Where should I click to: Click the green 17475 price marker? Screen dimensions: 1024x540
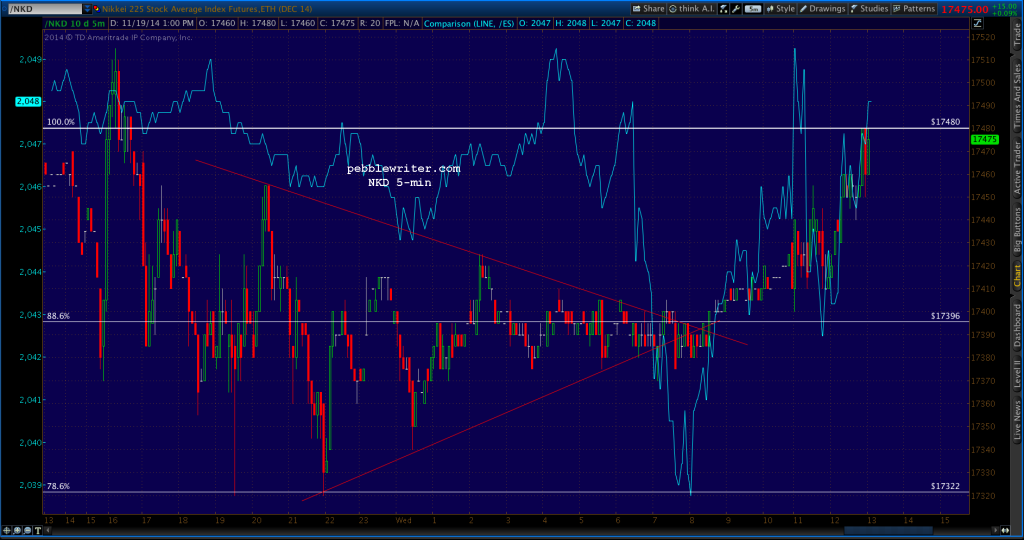click(984, 140)
